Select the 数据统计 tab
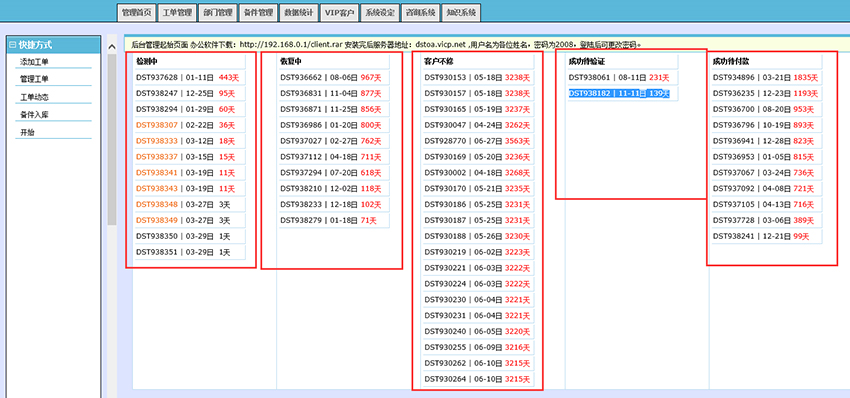850x398 pixels. [299, 13]
